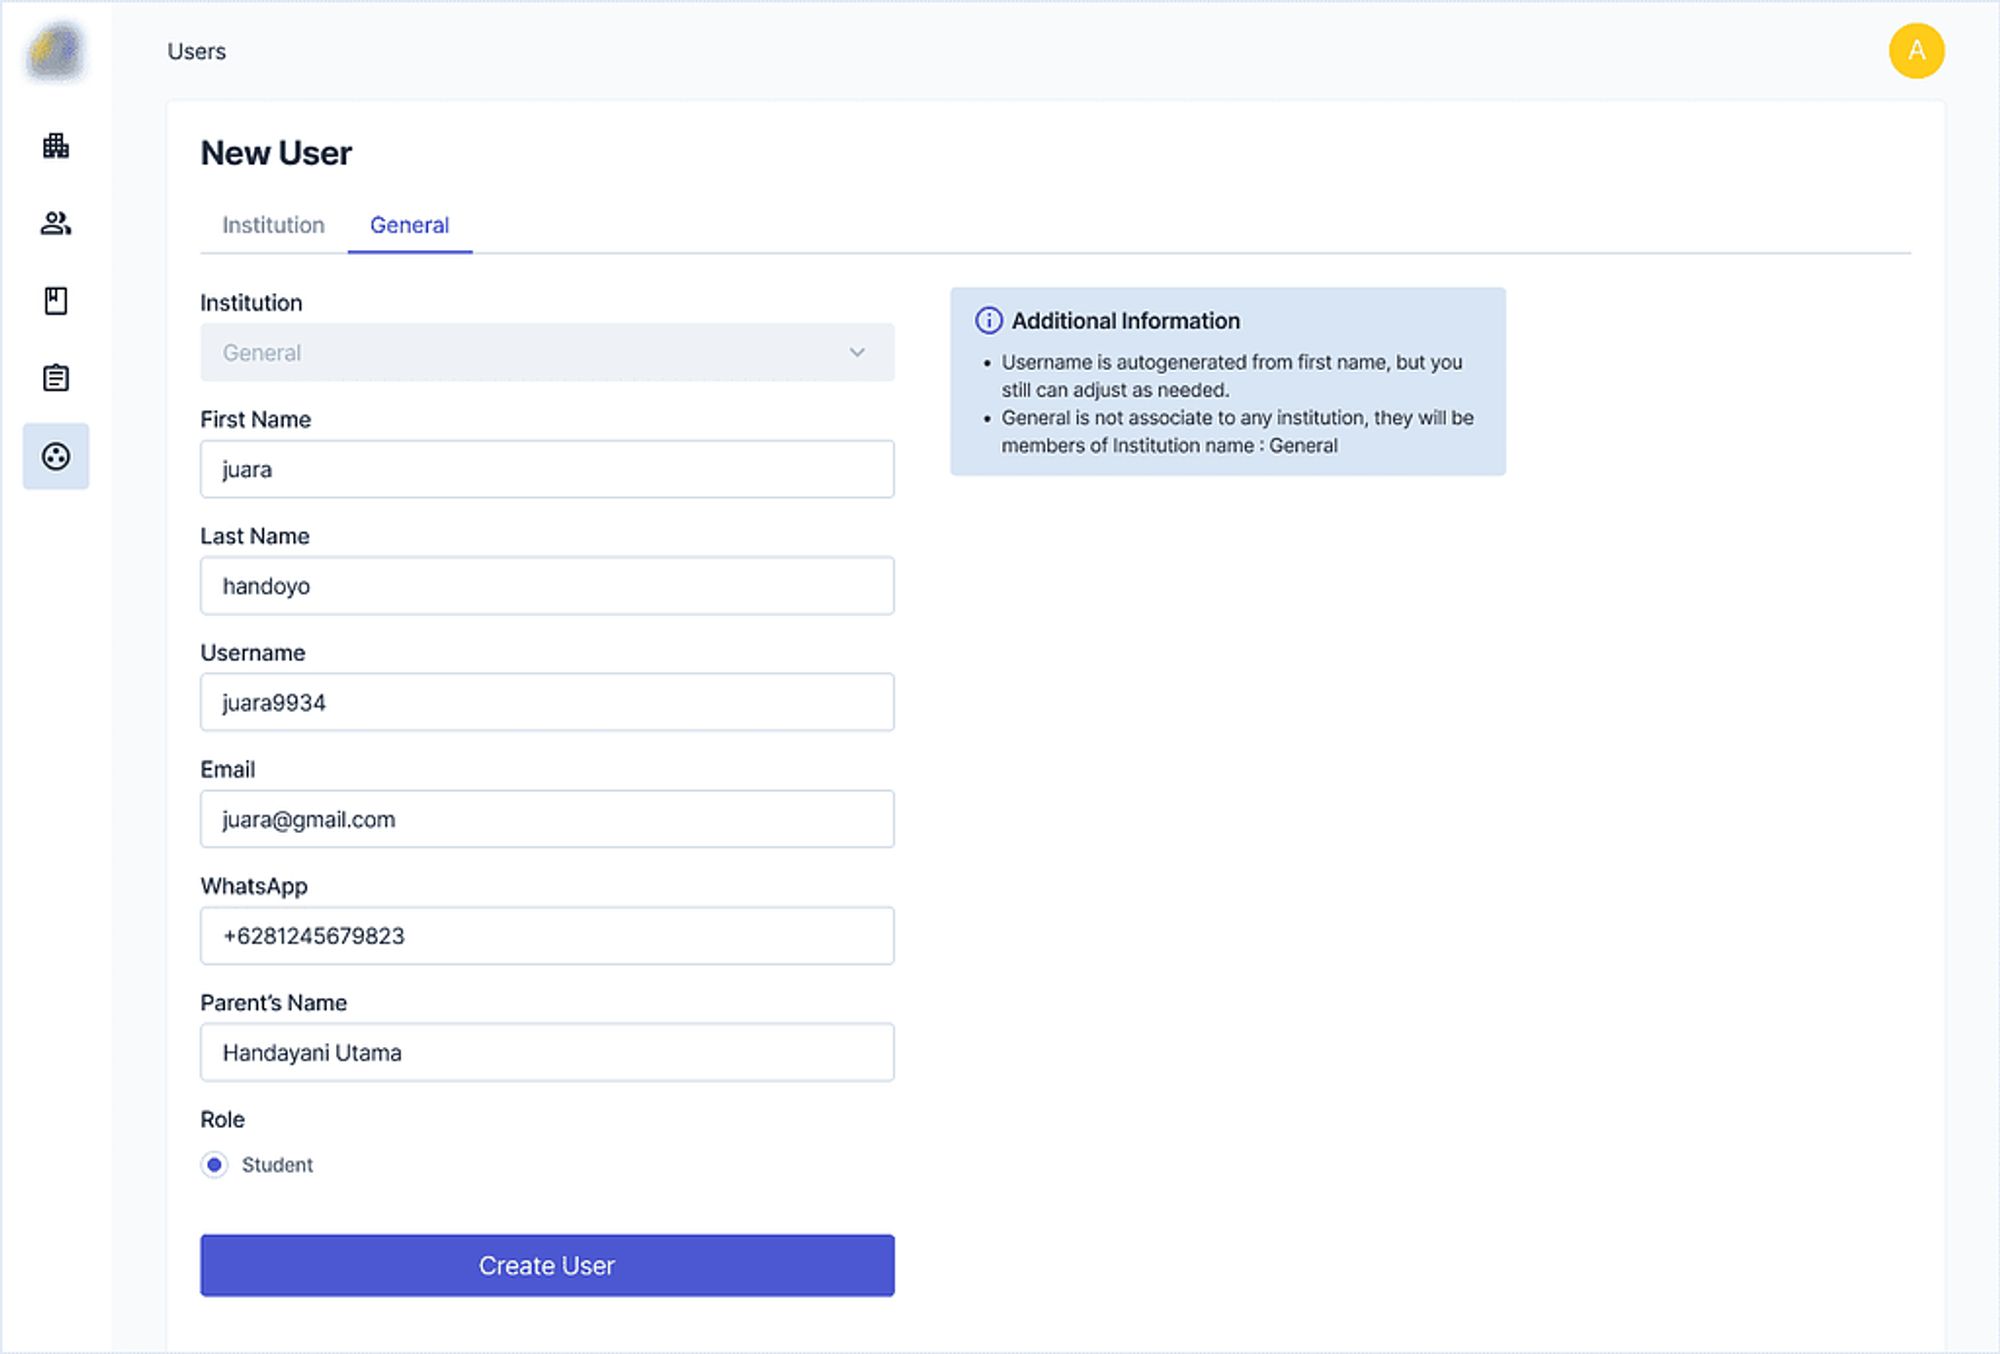Click the Users breadcrumb title
Screen dimensions: 2000x1354
[x=197, y=51]
